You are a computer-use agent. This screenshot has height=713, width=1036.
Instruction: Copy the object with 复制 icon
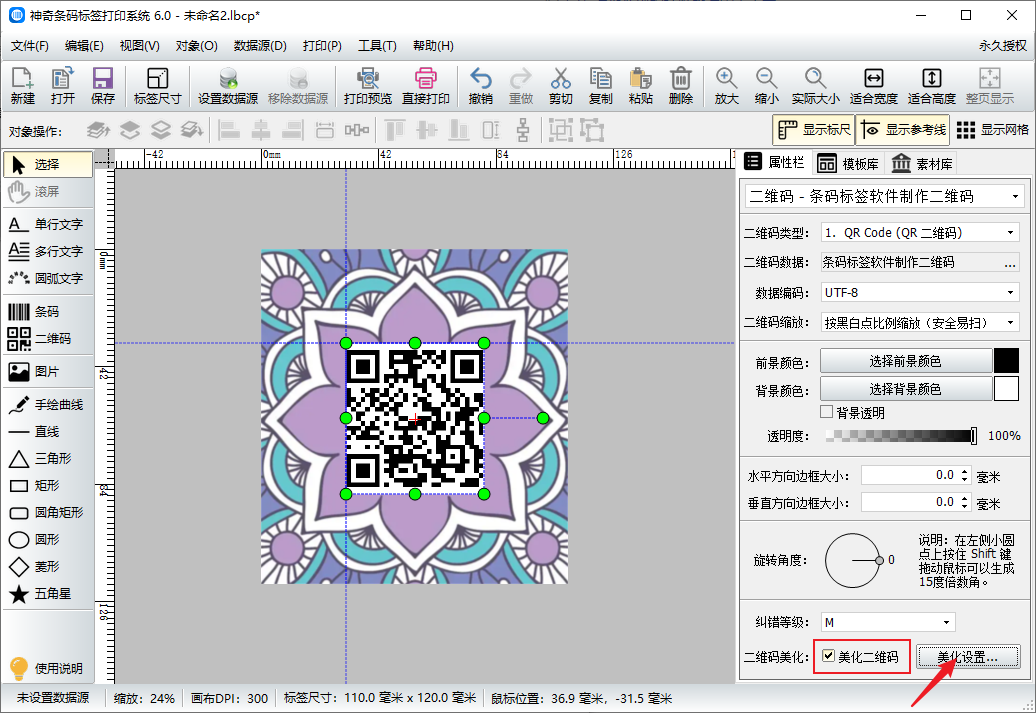[601, 86]
